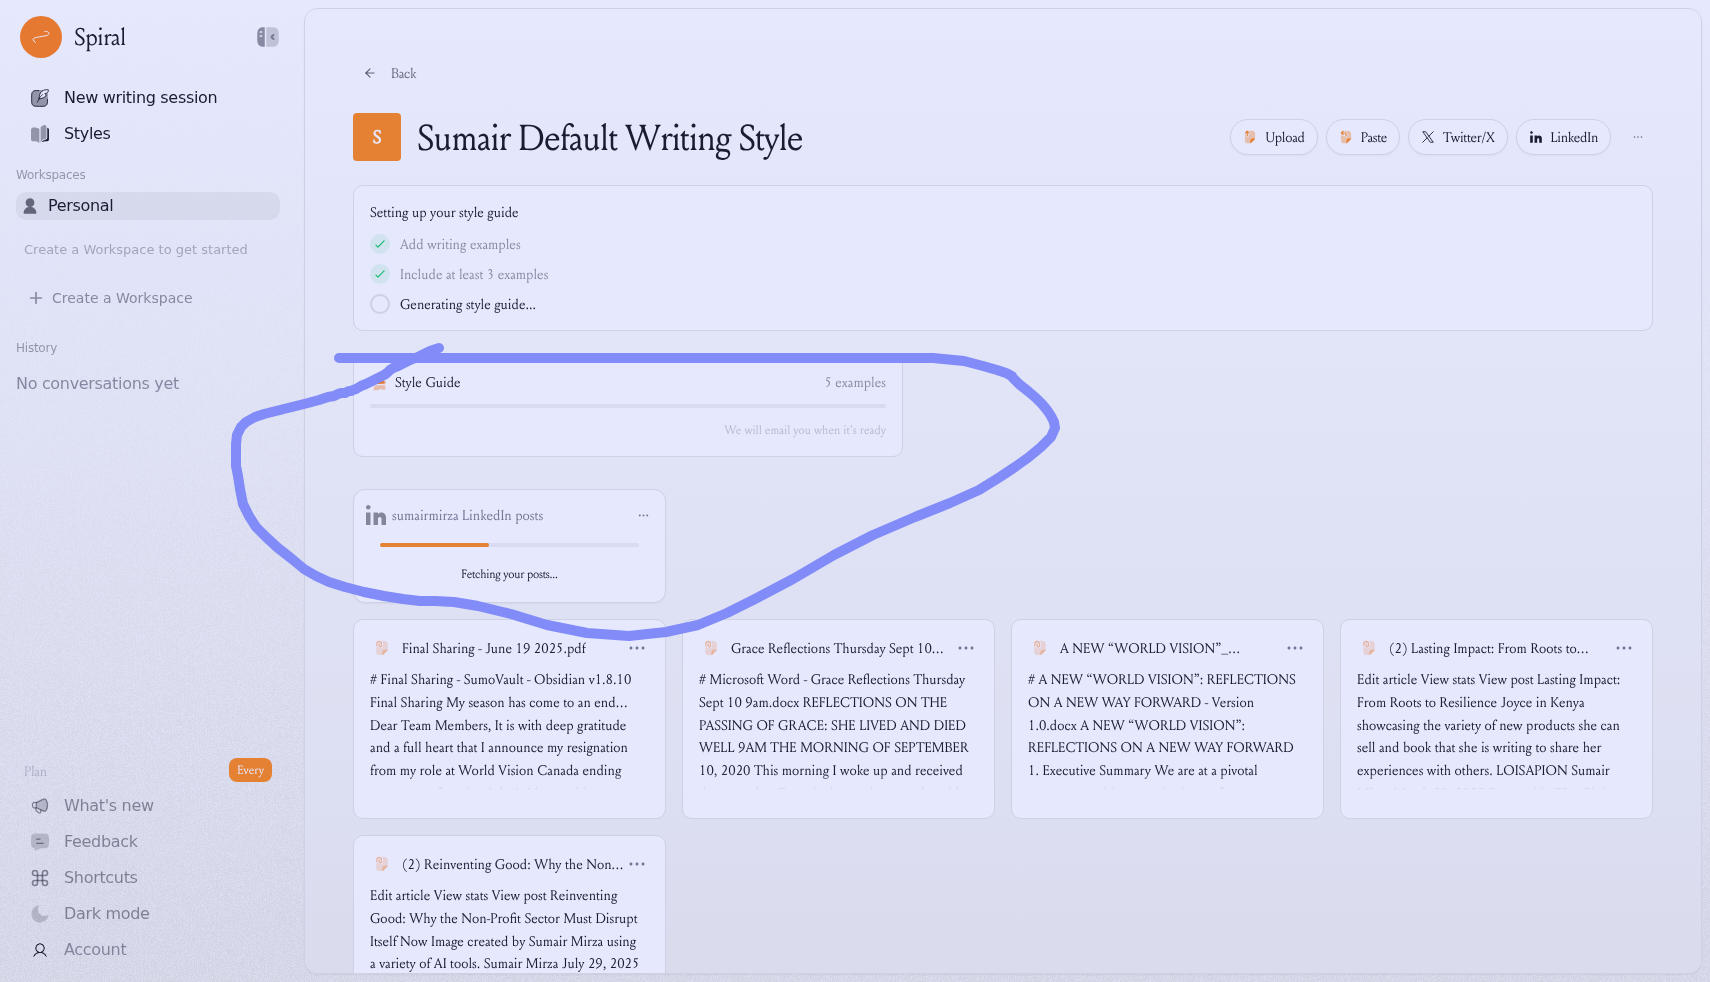Toggle Dark mode
The width and height of the screenshot is (1710, 982).
pos(106,913)
